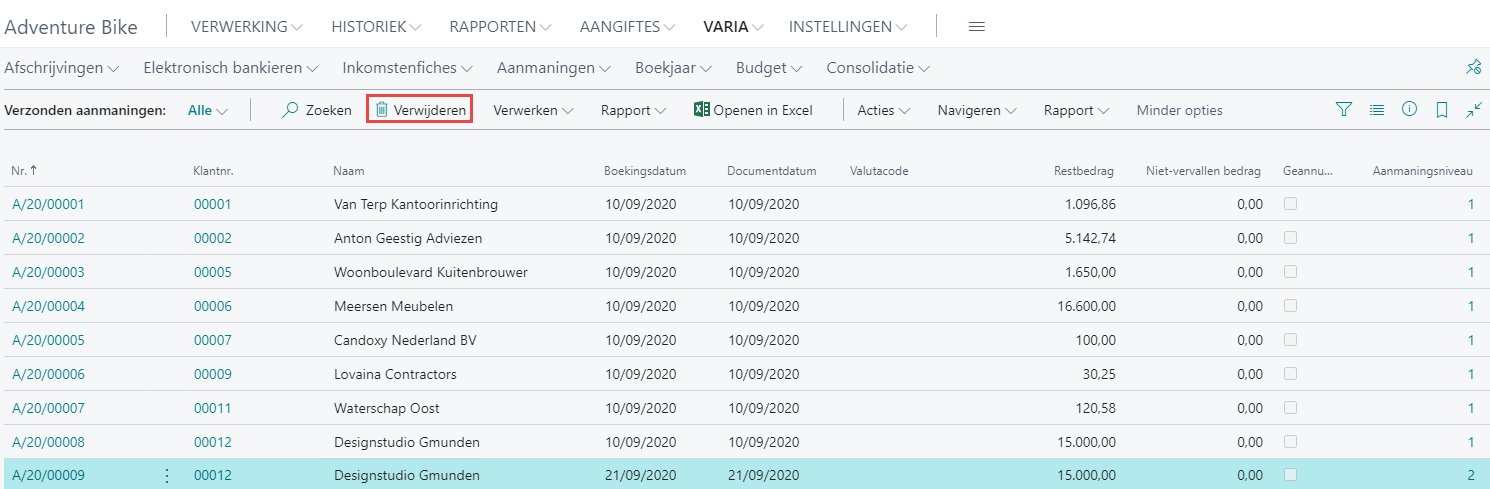Open the filter pane funnel icon
The image size is (1490, 489).
pos(1344,110)
